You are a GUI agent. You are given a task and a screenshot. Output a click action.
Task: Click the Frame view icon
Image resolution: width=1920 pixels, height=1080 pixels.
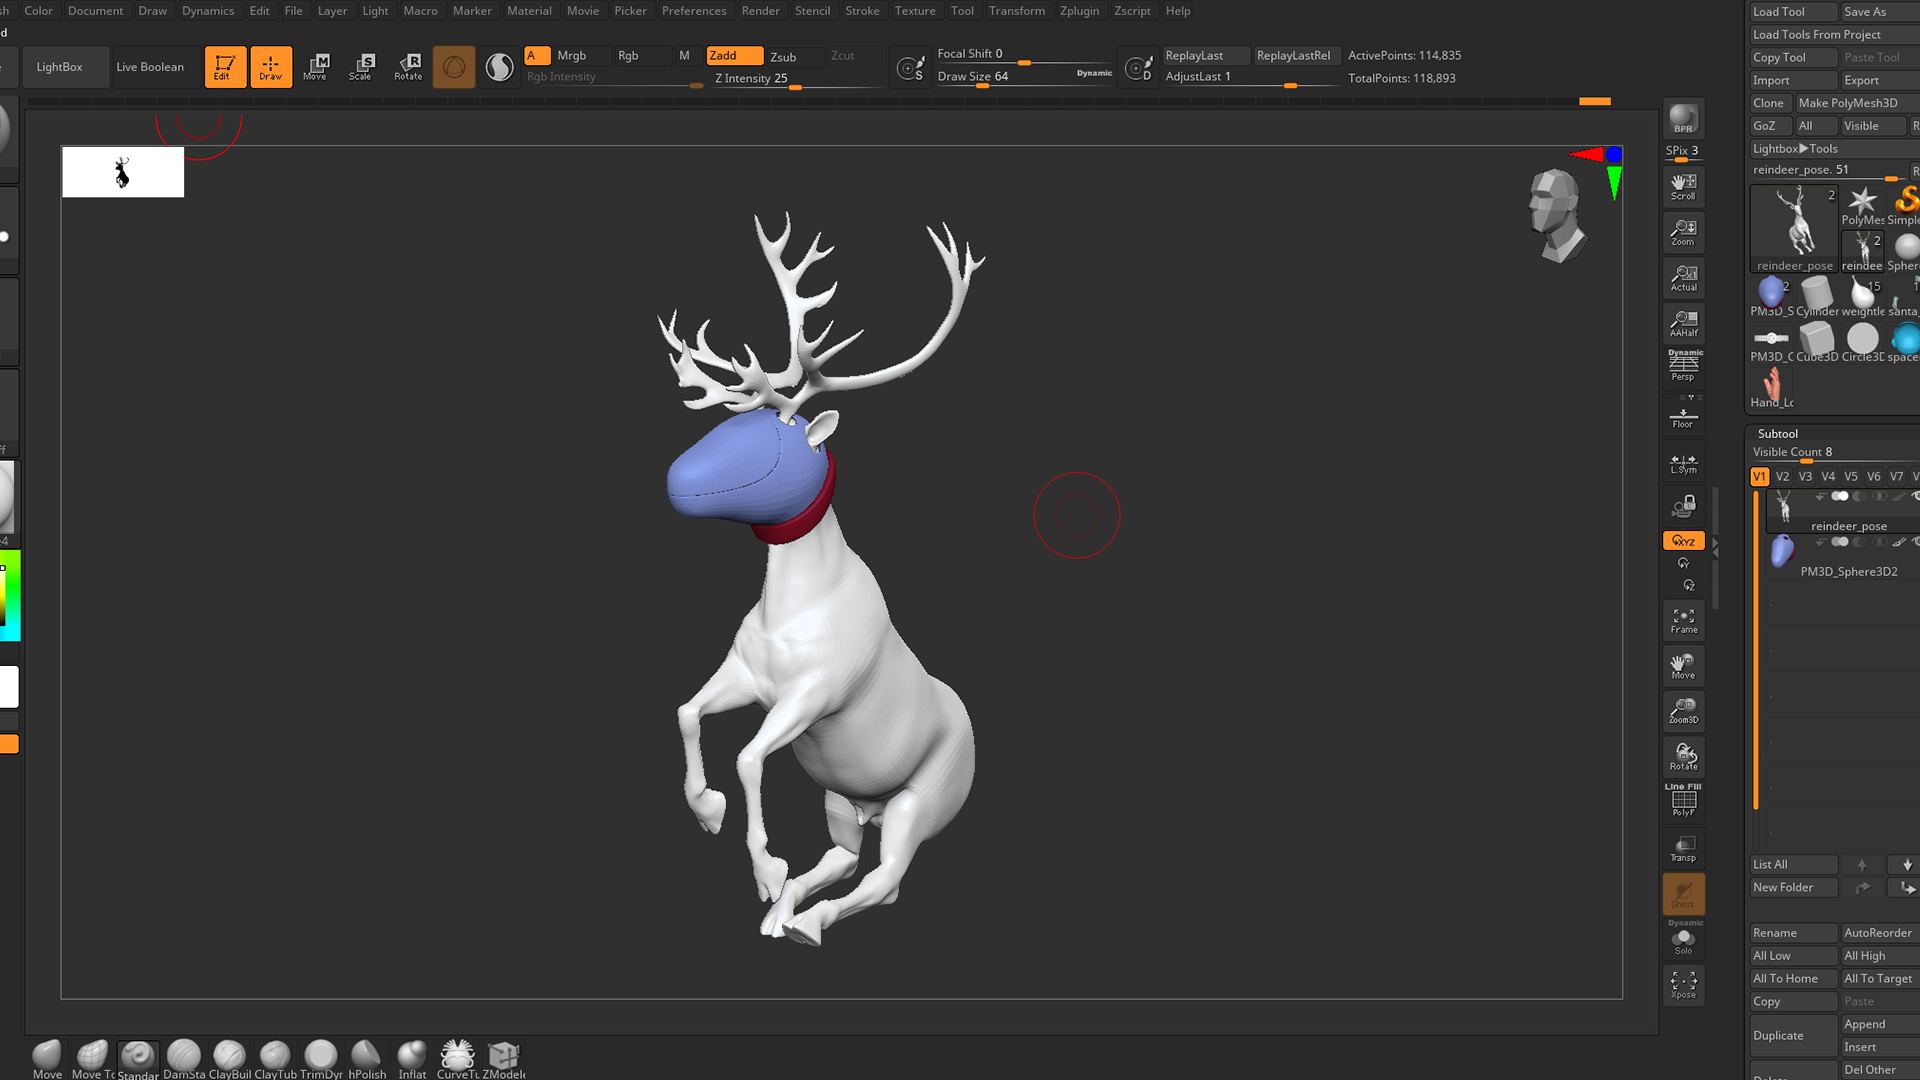coord(1683,620)
